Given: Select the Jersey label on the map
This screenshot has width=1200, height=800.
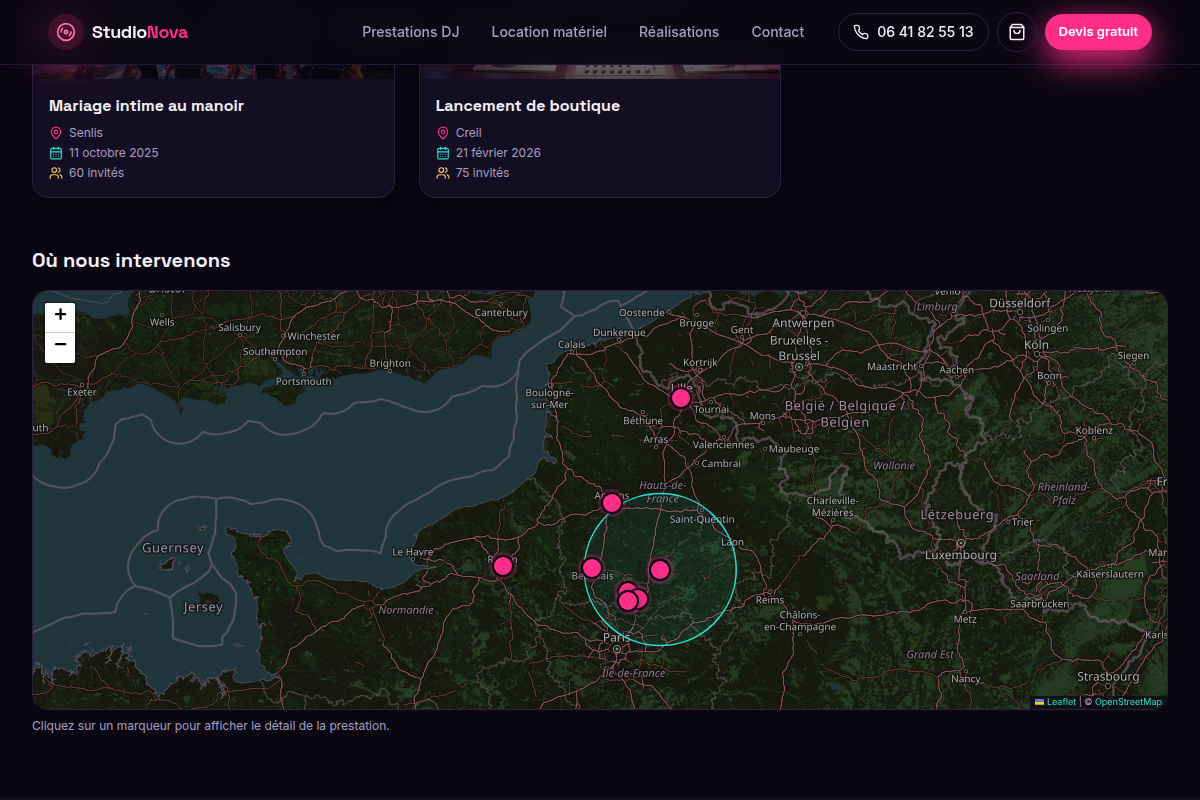Looking at the screenshot, I should (x=202, y=607).
